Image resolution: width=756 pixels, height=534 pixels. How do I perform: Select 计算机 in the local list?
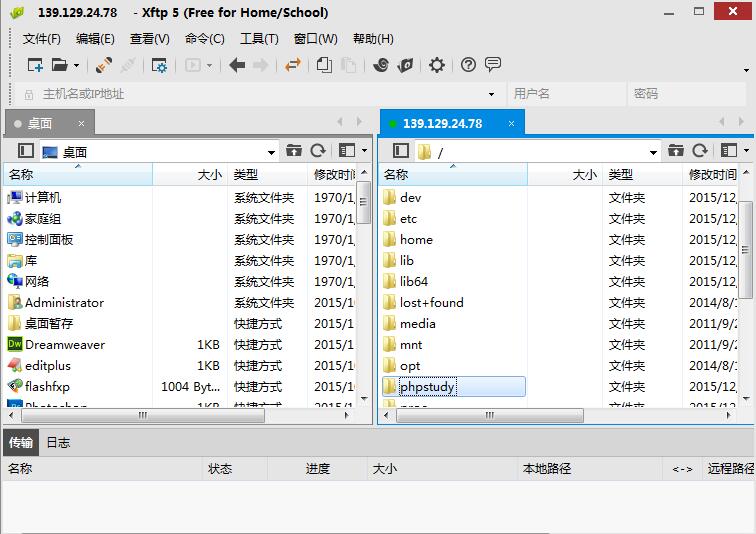coord(42,198)
